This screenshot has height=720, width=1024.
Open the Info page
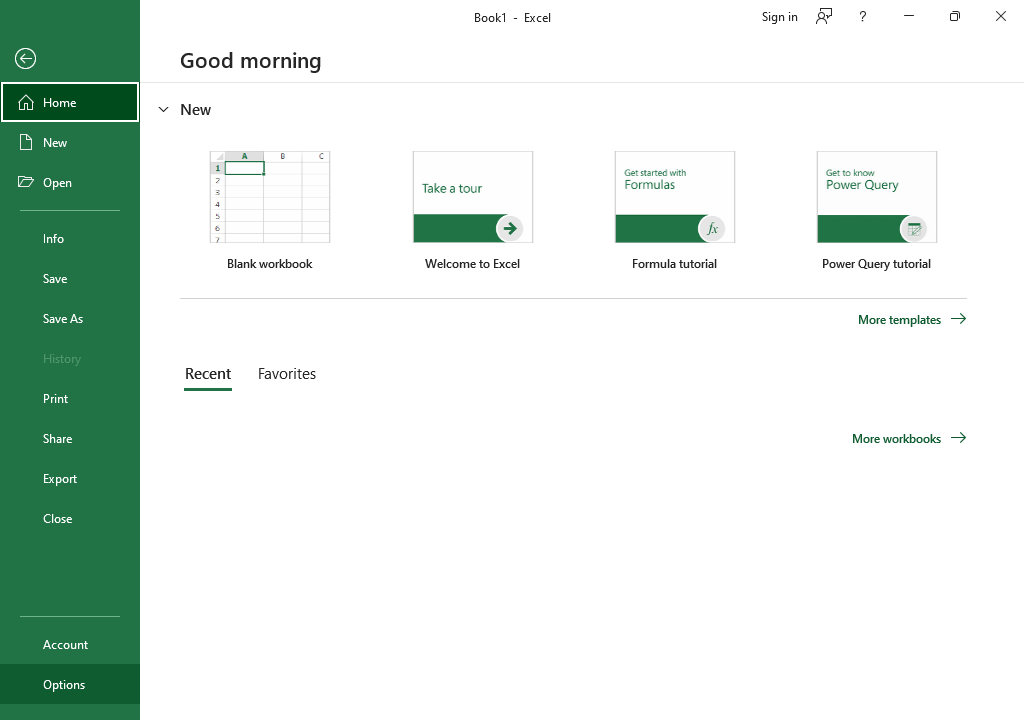70,238
